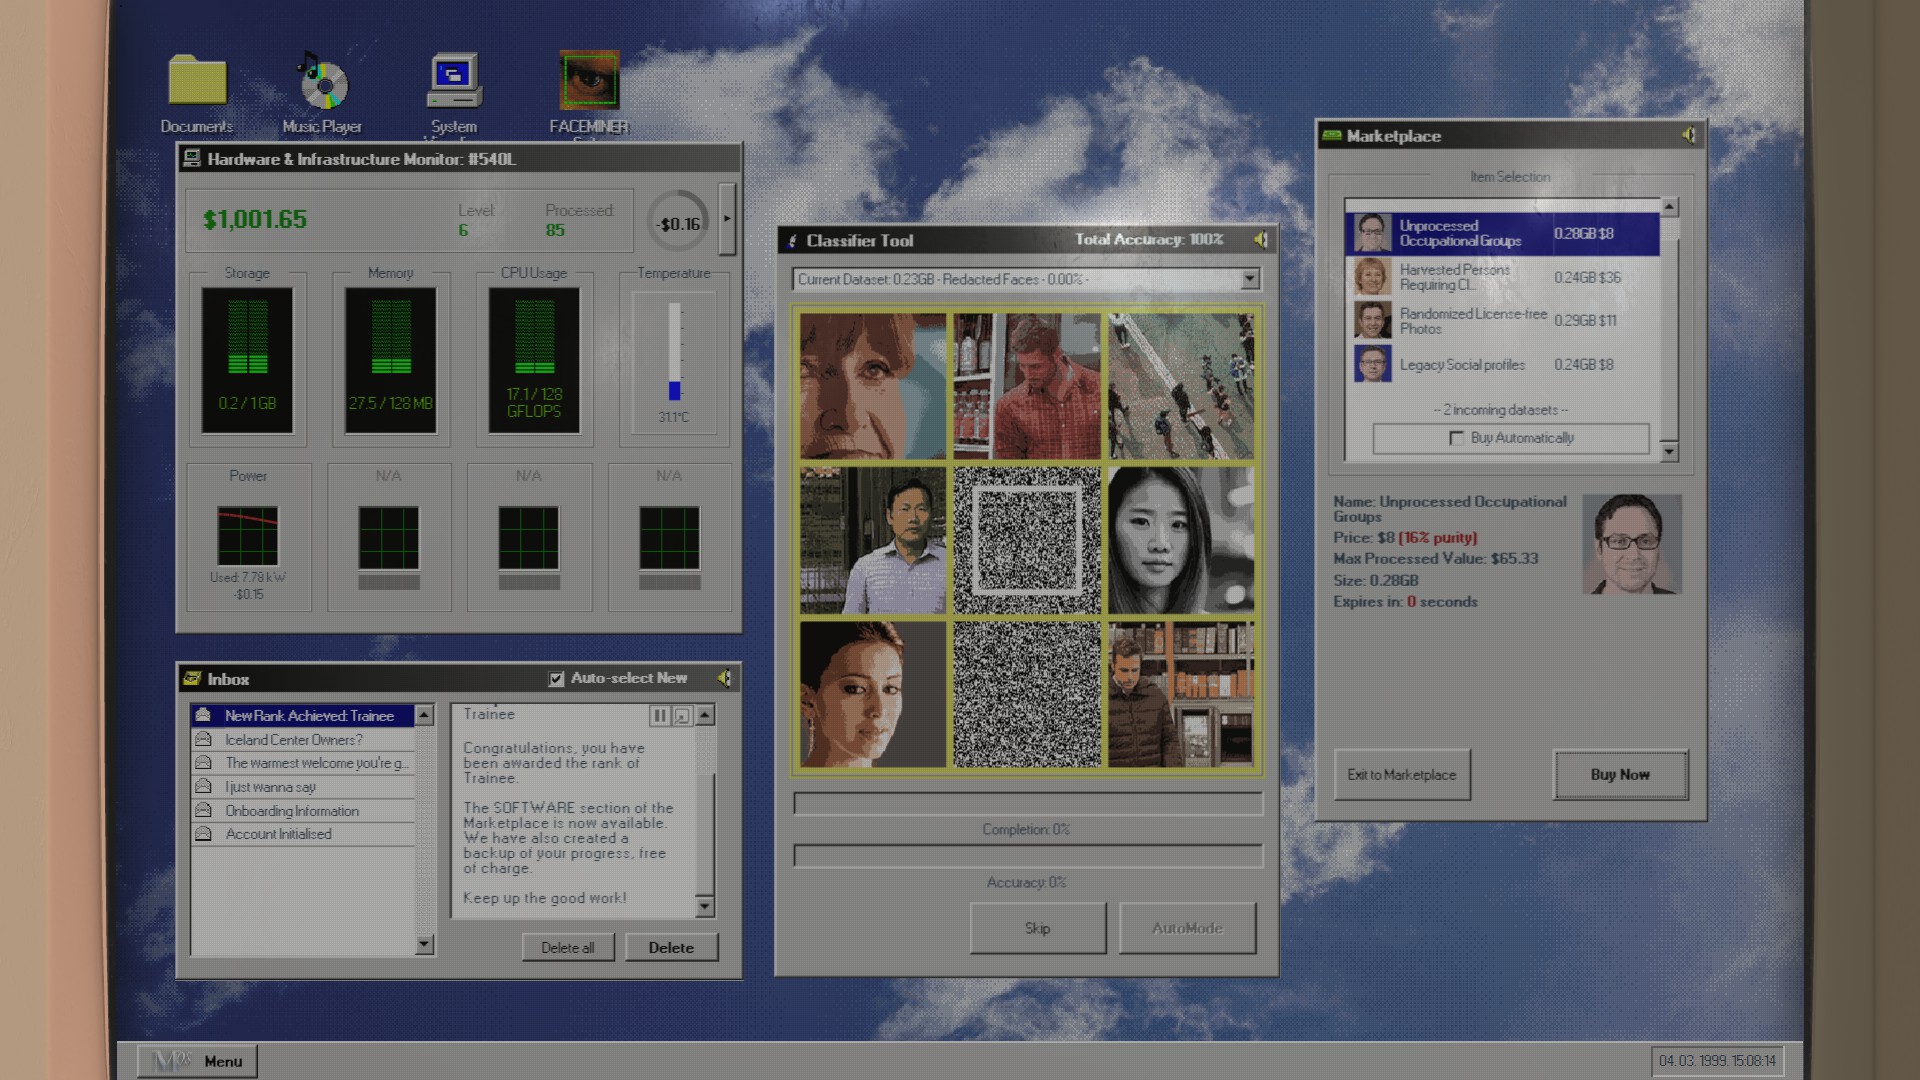Pause the inbox message text playback
The height and width of the screenshot is (1080, 1920).
coord(660,716)
